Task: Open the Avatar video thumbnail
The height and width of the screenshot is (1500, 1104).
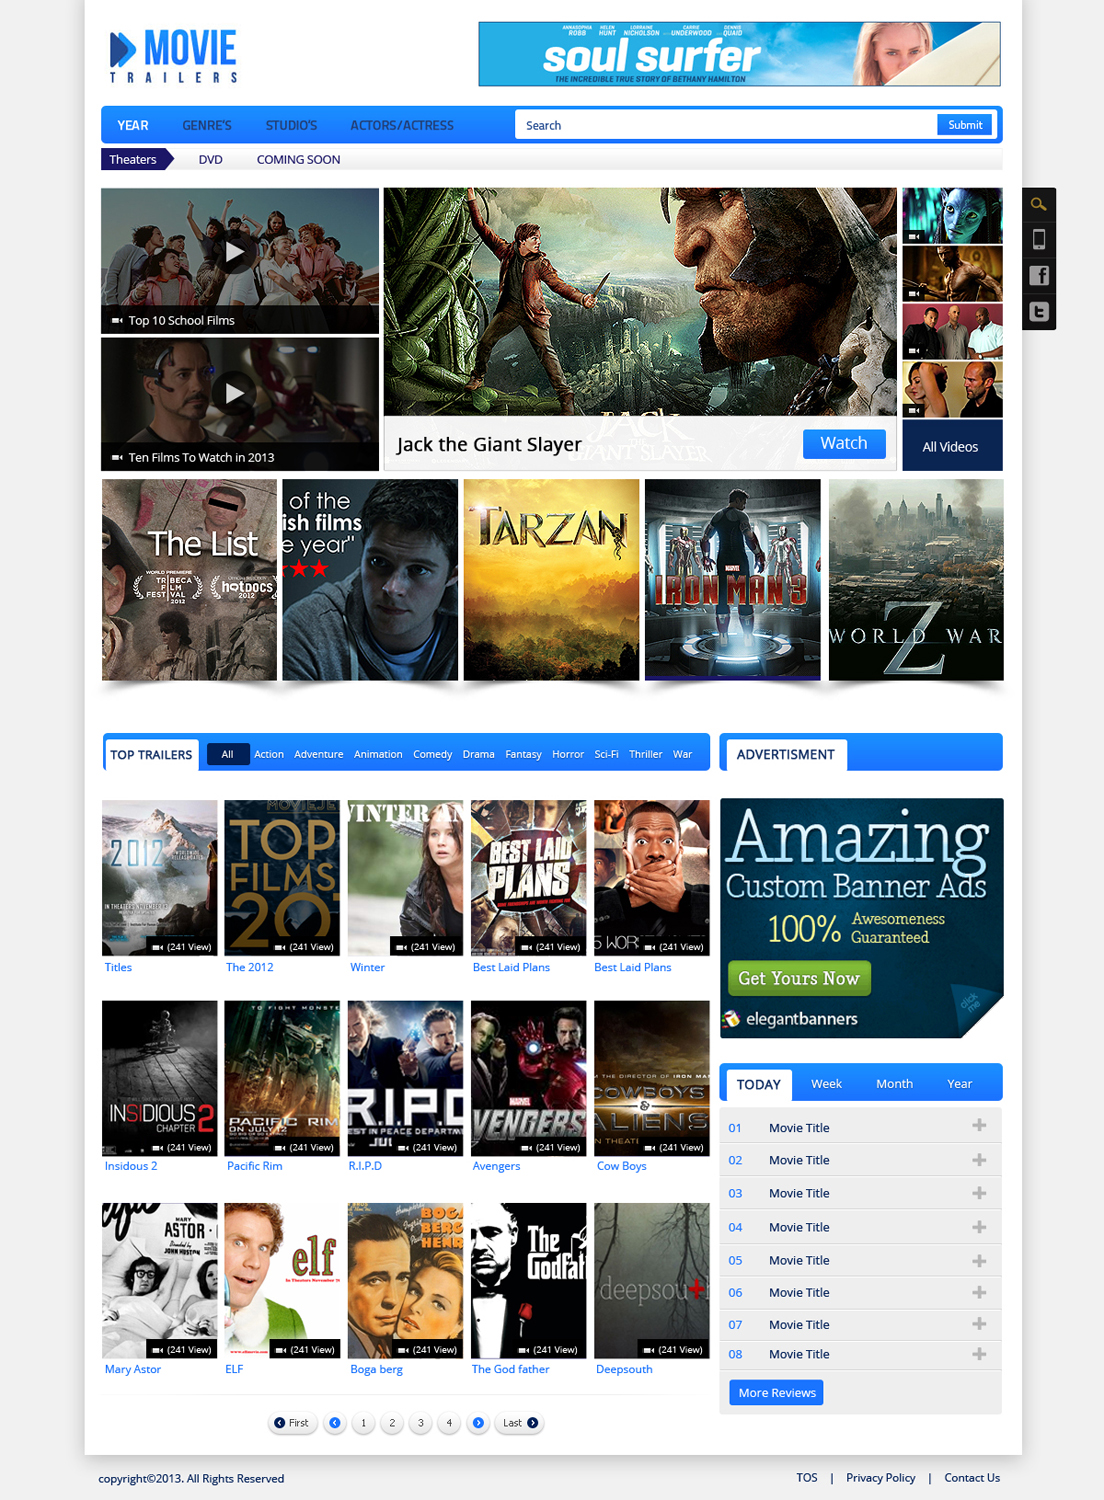Action: click(x=952, y=215)
